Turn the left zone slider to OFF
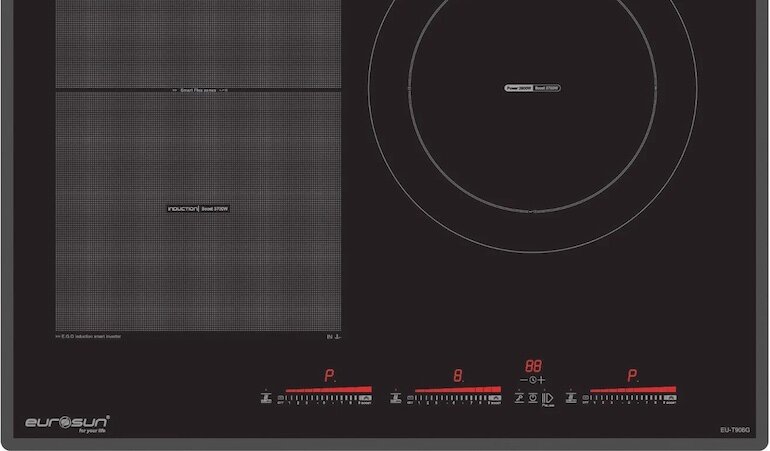Image resolution: width=770 pixels, height=451 pixels. (x=282, y=398)
